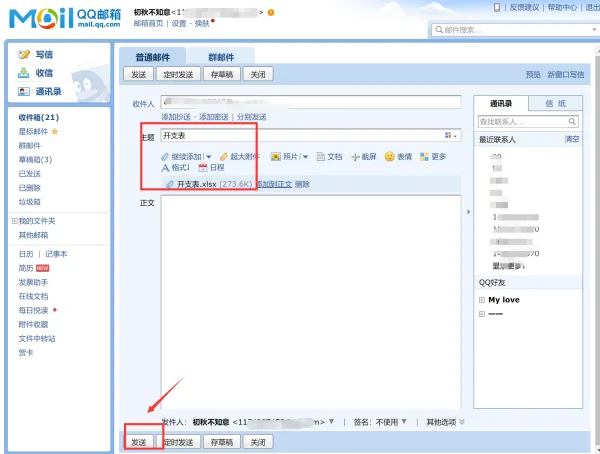Open 设置 settings link in header
The width and height of the screenshot is (600, 454).
[x=179, y=23]
